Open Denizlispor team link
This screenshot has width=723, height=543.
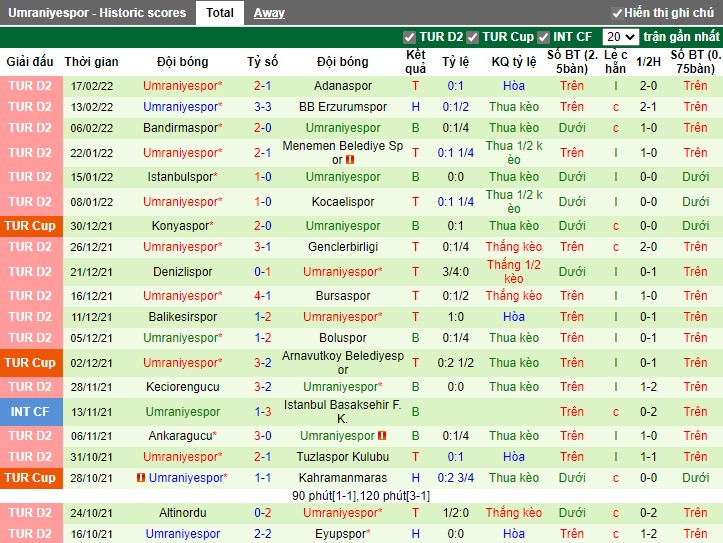pyautogui.click(x=183, y=272)
